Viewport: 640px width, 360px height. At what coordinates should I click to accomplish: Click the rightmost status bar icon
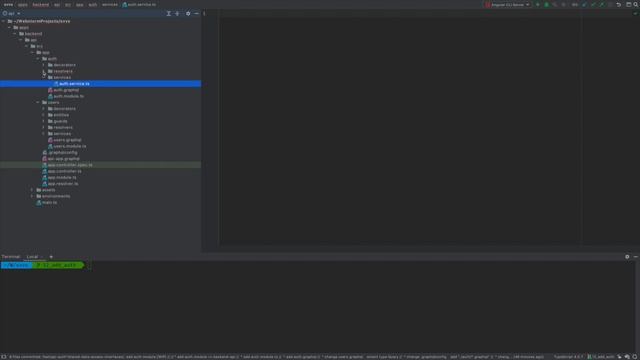coord(635,357)
